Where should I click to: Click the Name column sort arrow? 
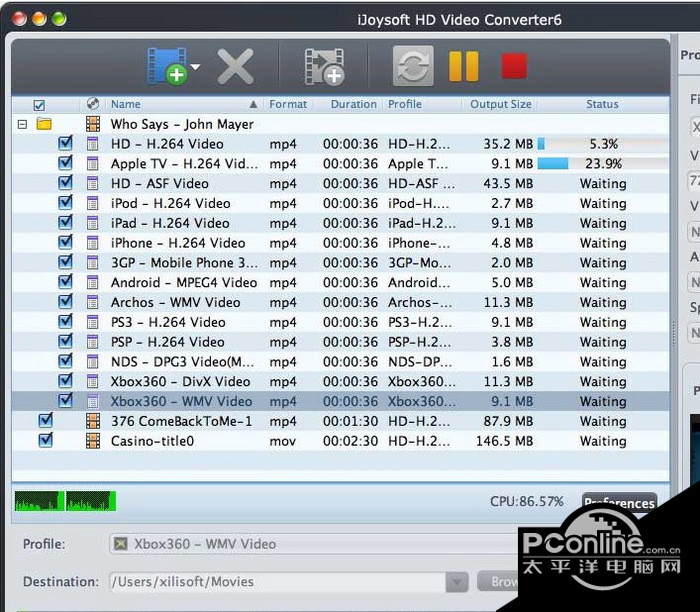(253, 104)
